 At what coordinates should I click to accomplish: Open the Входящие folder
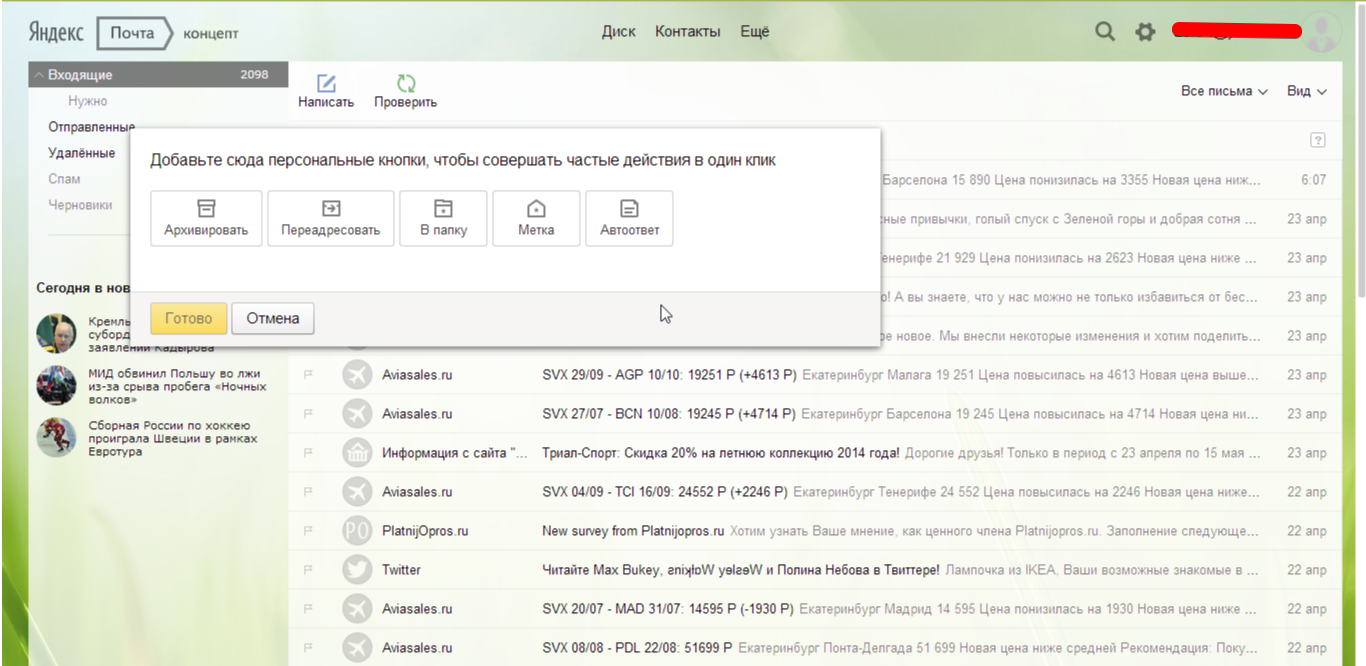[x=159, y=75]
